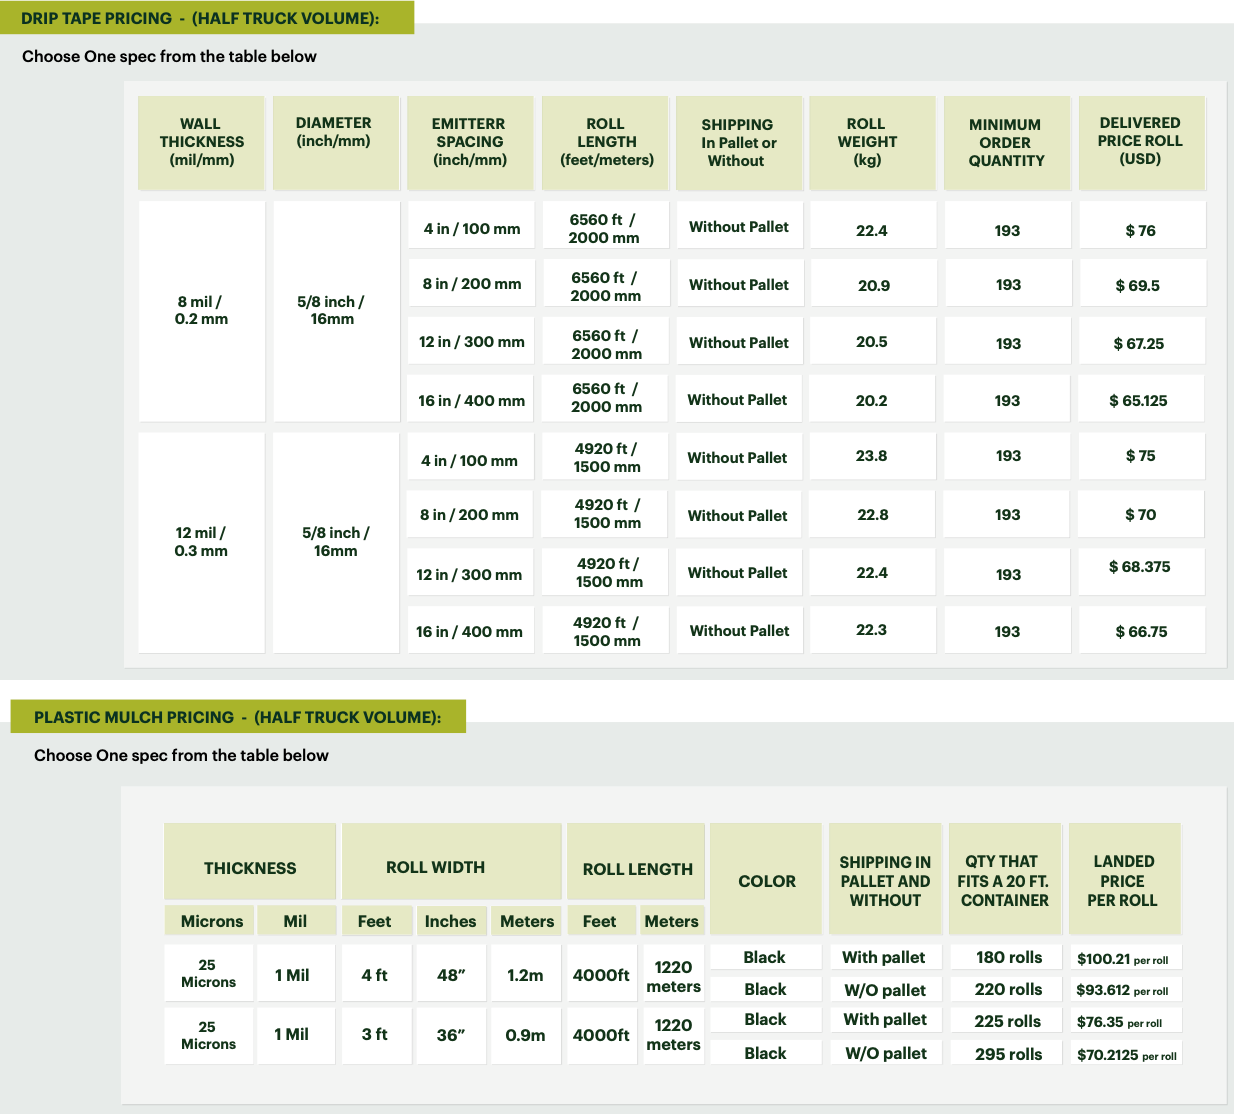Select the Emitter Spacing column header
1234x1114 pixels.
click(x=470, y=142)
